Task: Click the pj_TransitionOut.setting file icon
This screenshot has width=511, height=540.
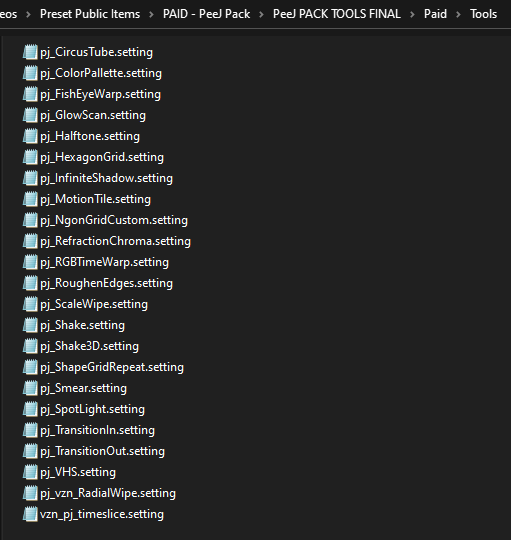Action: 30,451
